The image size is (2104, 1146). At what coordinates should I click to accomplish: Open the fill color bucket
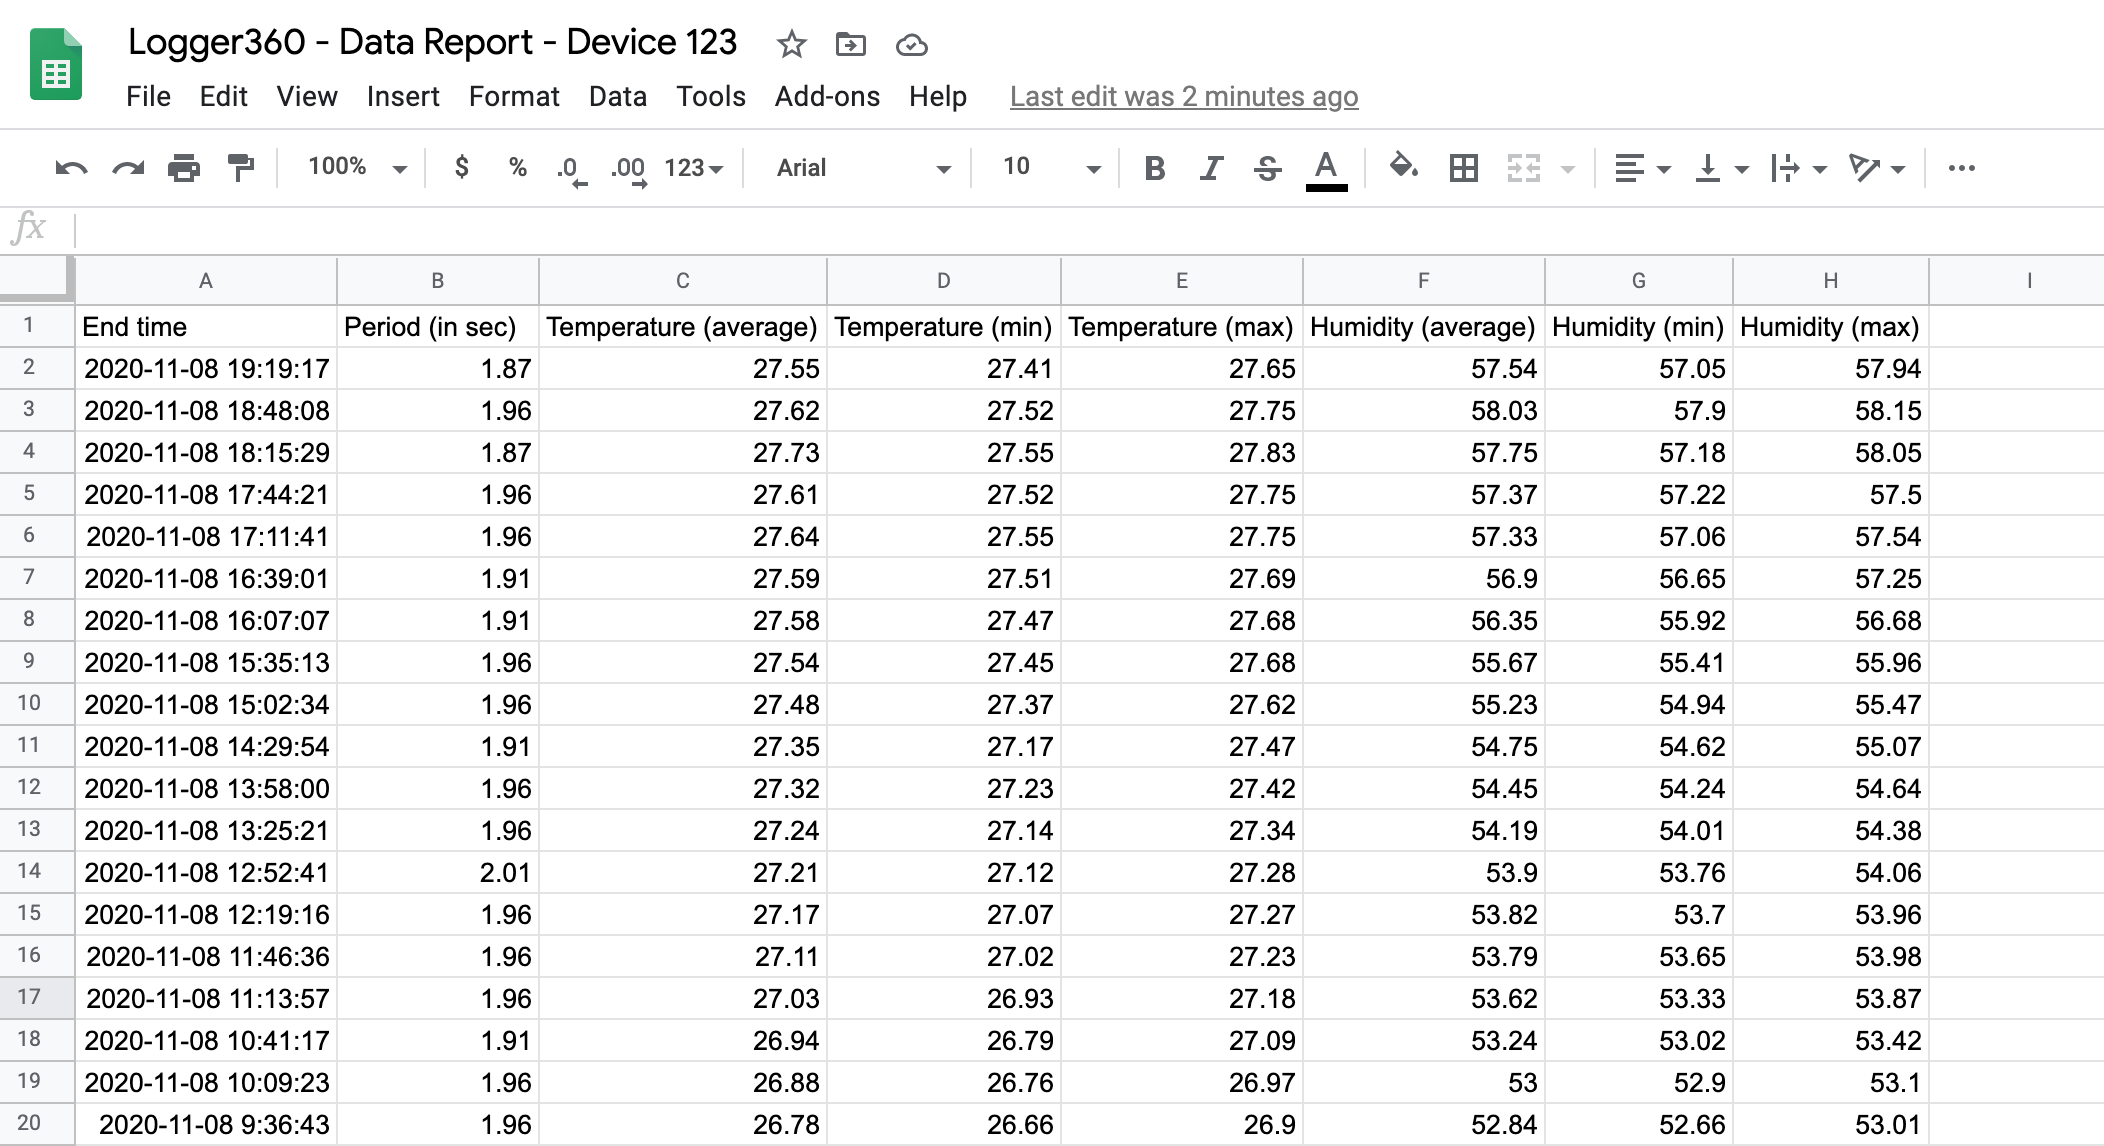pos(1403,167)
